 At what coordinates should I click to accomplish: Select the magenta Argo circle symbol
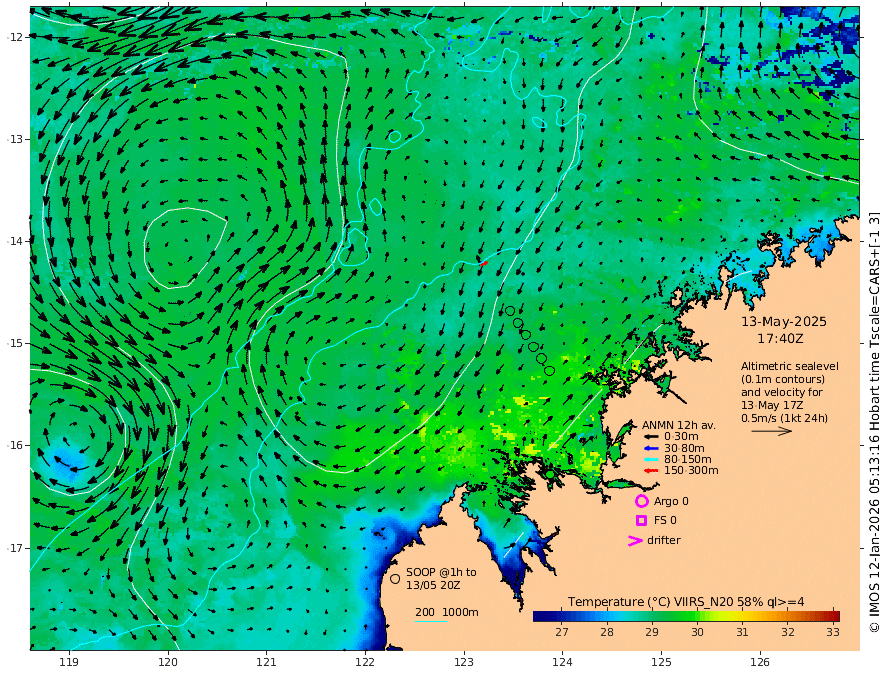[x=641, y=501]
